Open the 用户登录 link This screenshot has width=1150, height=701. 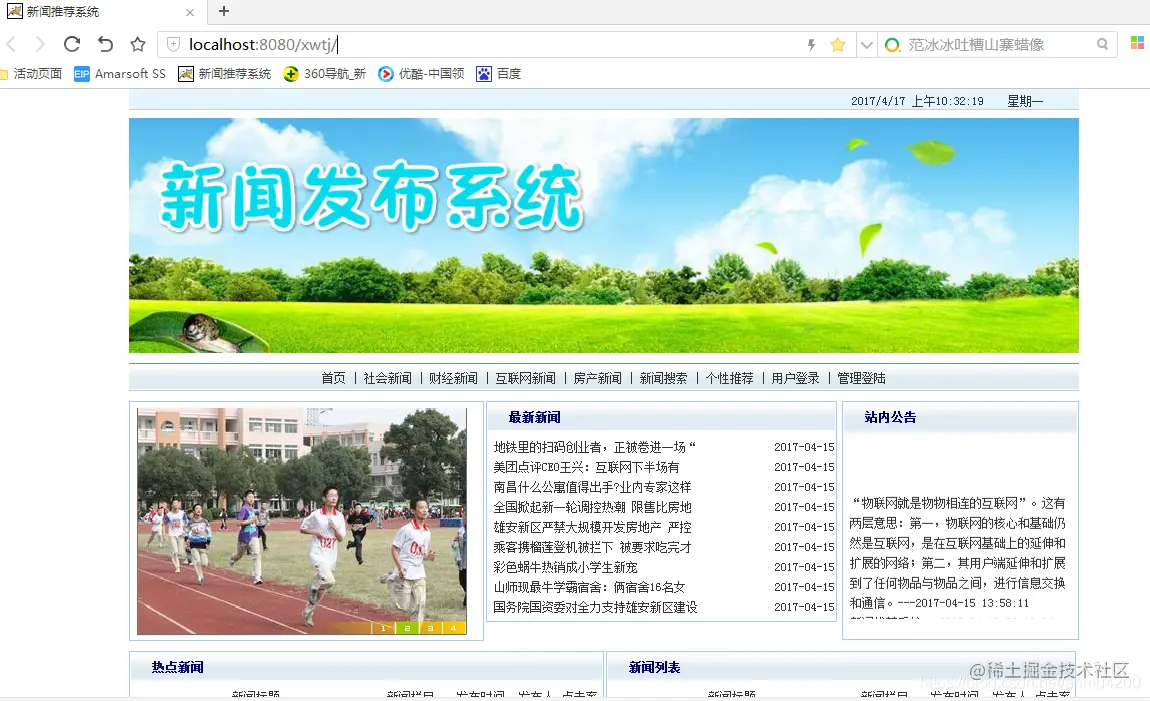(795, 378)
